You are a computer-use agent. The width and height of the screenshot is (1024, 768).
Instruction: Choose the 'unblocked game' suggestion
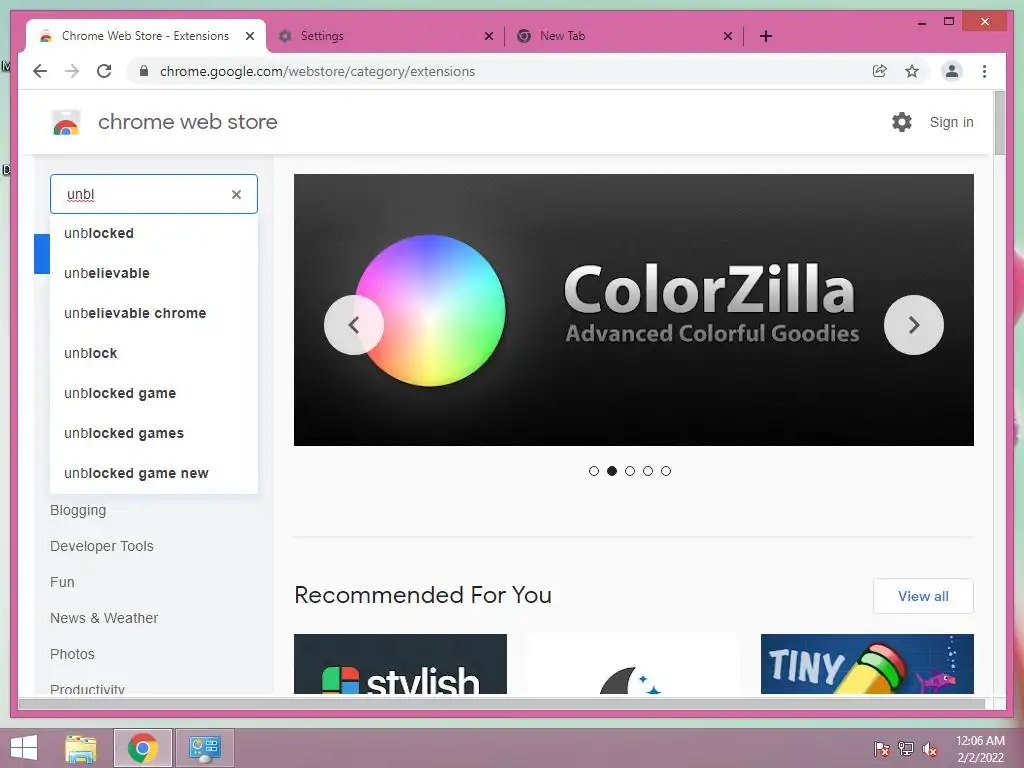click(x=154, y=393)
